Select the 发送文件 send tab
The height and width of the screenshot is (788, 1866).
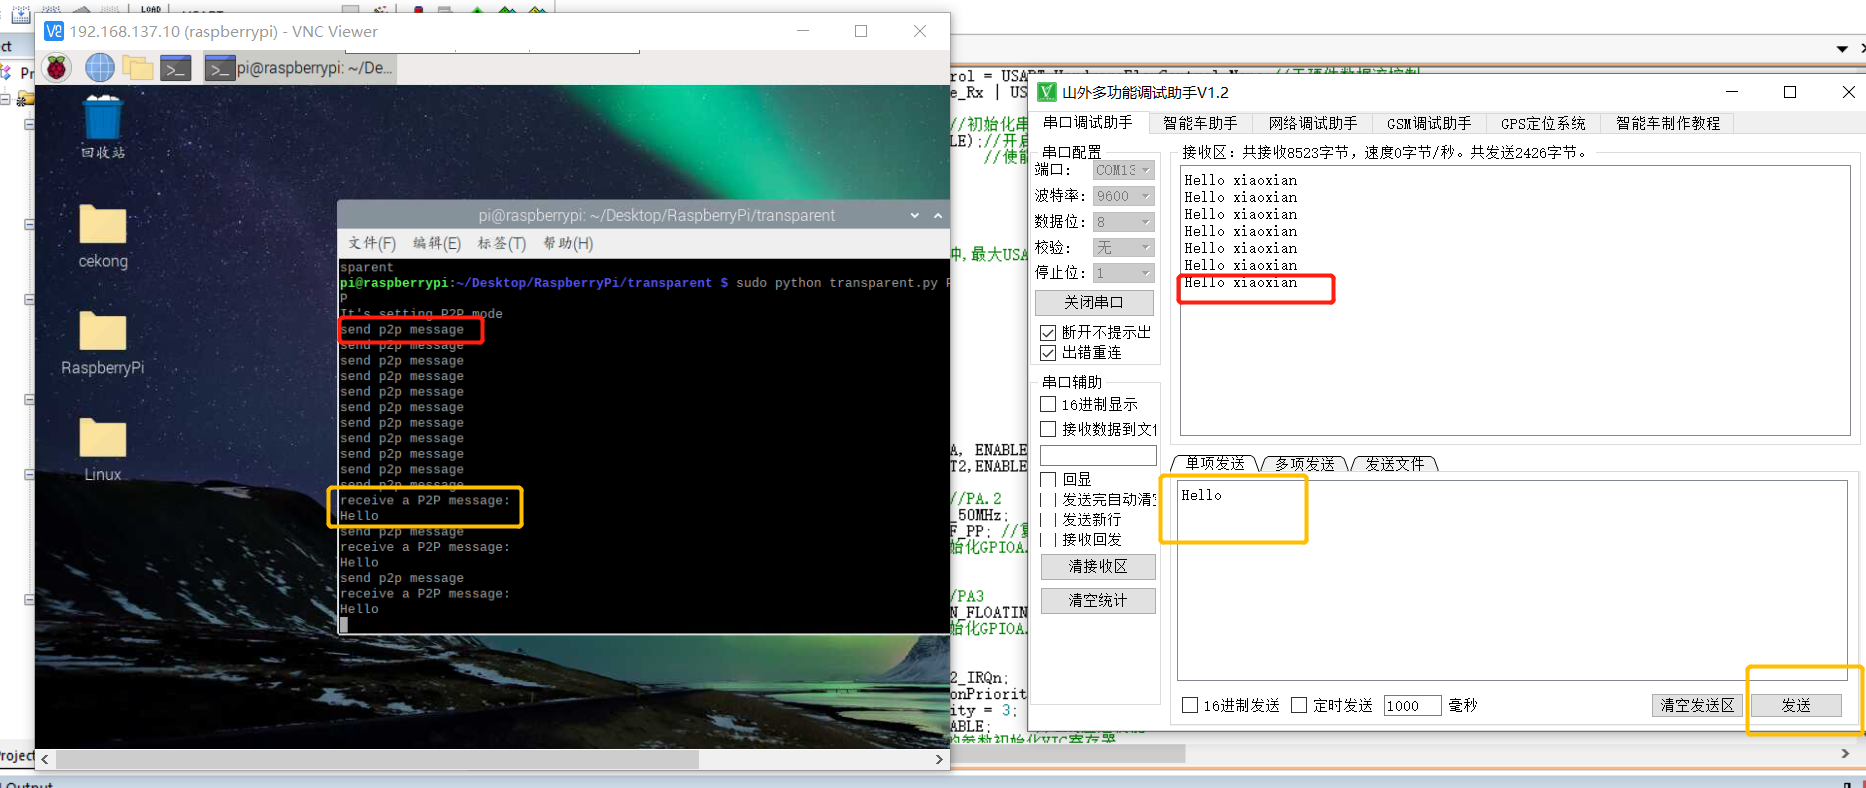[x=1394, y=464]
